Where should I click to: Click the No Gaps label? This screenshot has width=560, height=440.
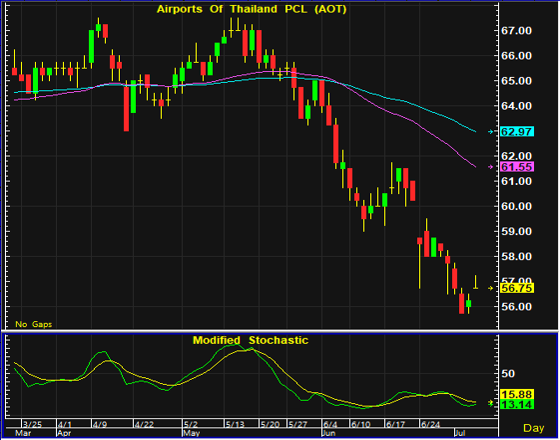point(34,324)
